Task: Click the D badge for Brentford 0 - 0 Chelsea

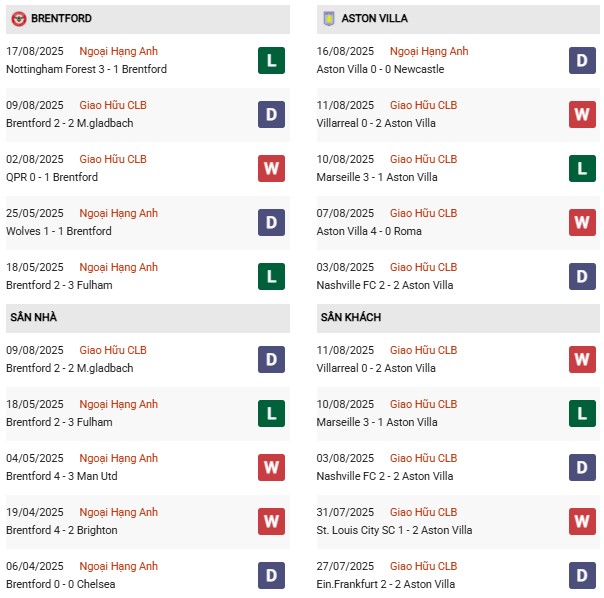Action: [271, 576]
